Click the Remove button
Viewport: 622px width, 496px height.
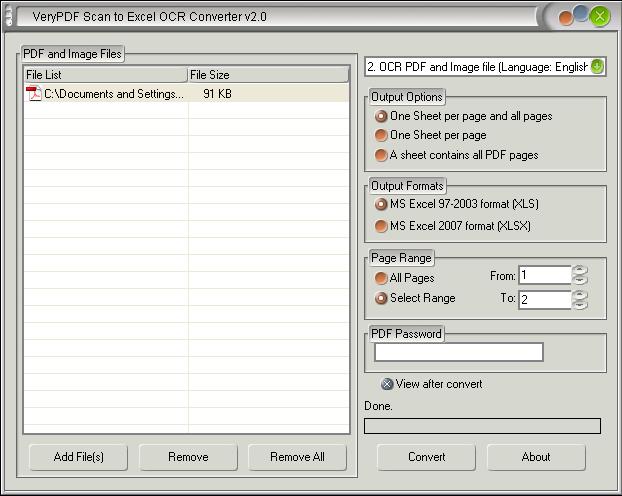pyautogui.click(x=188, y=457)
